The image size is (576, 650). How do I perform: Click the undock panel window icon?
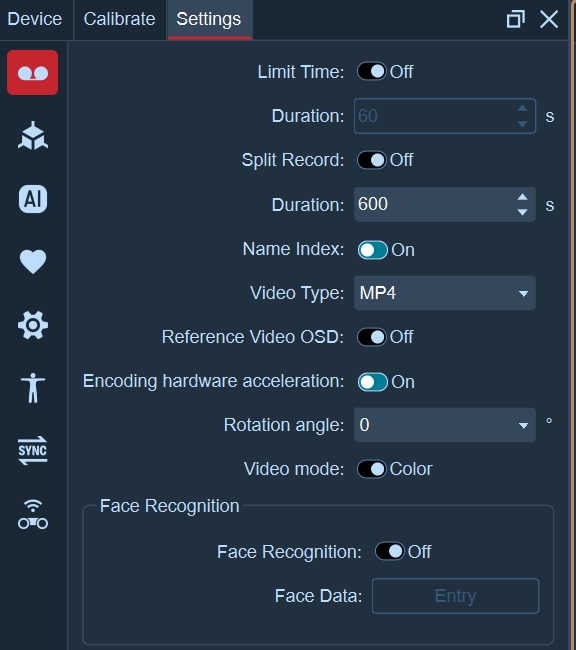[515, 19]
